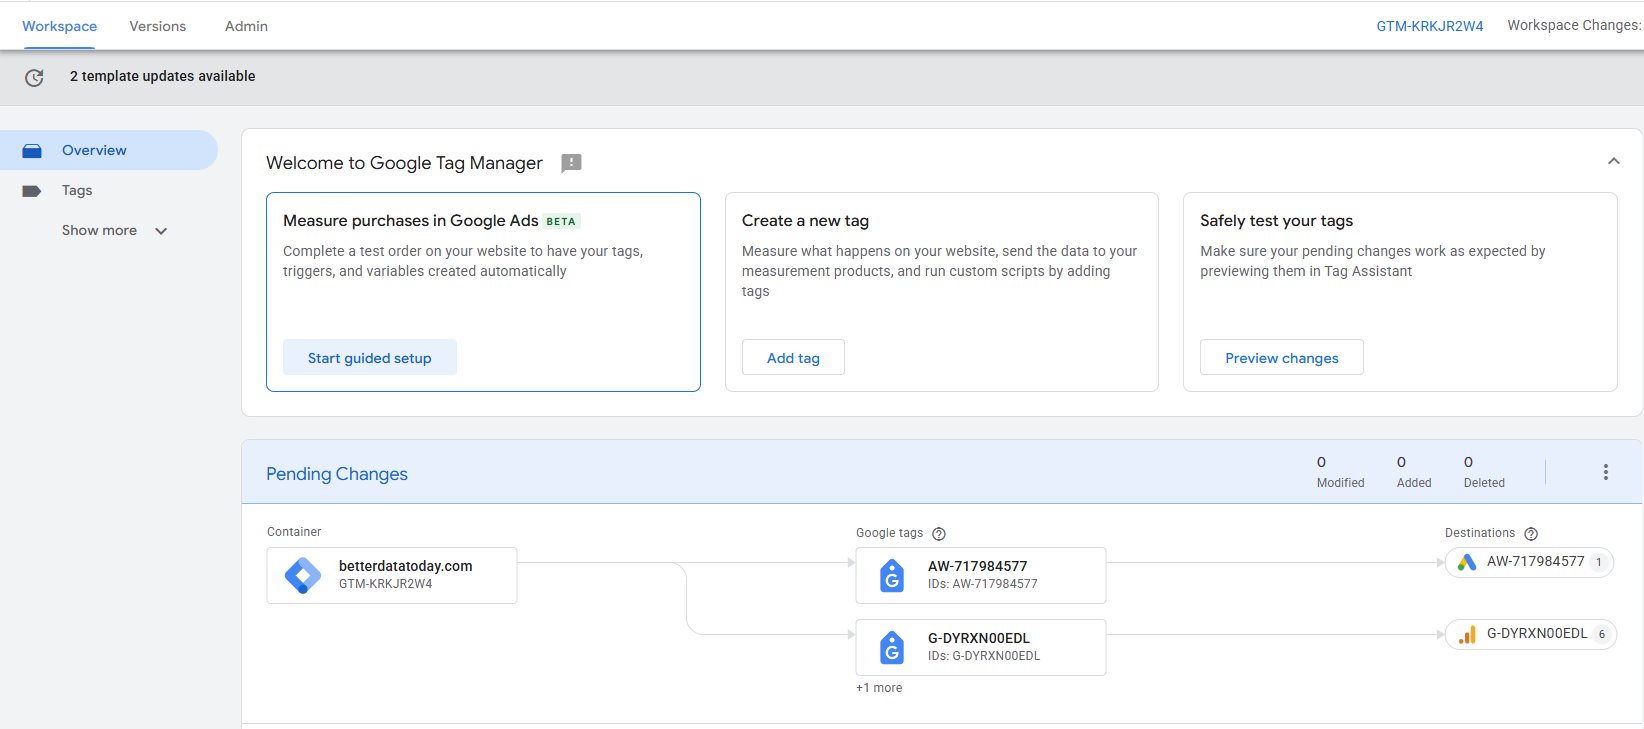Click the Google Ads destination icon
Screen dimensions: 1644x729
1466,562
